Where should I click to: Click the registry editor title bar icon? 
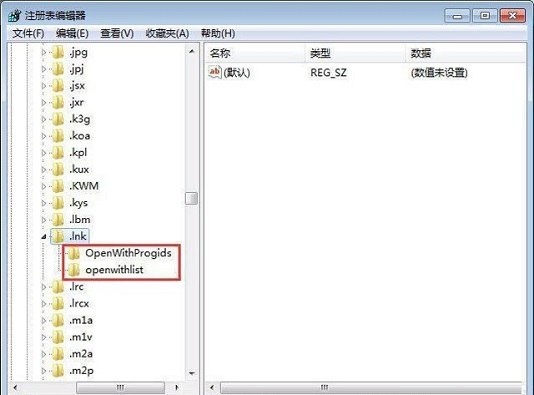[x=15, y=15]
